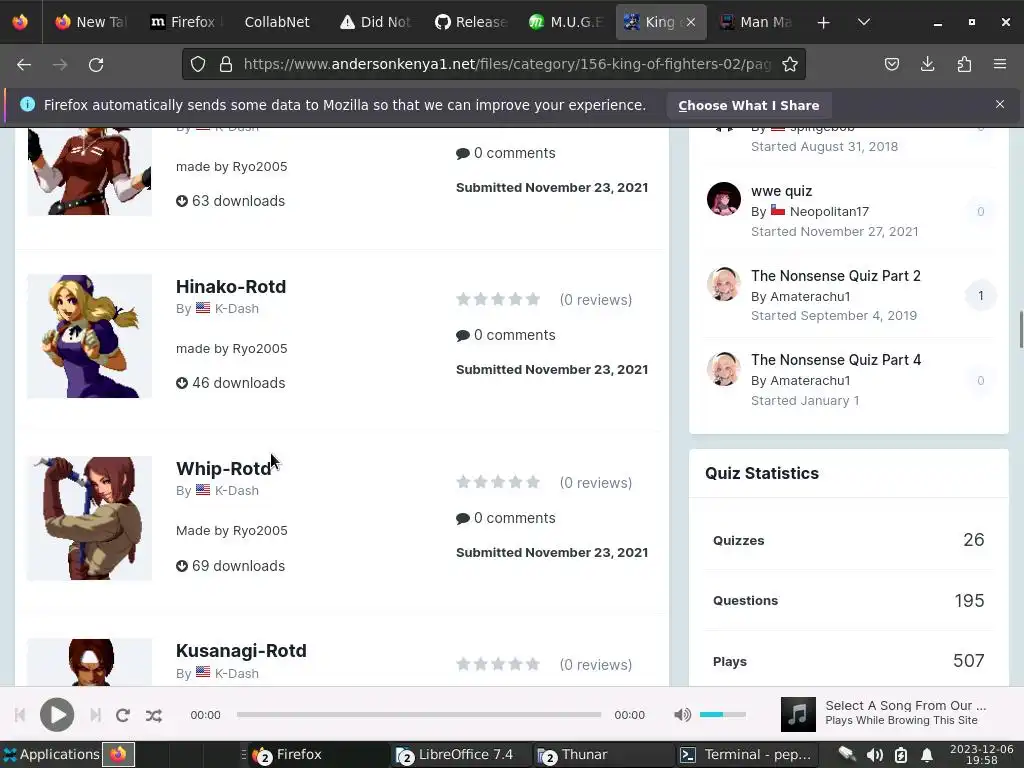Screen dimensions: 1024x768
Task: Open notifications bell tray icon
Action: (927, 756)
